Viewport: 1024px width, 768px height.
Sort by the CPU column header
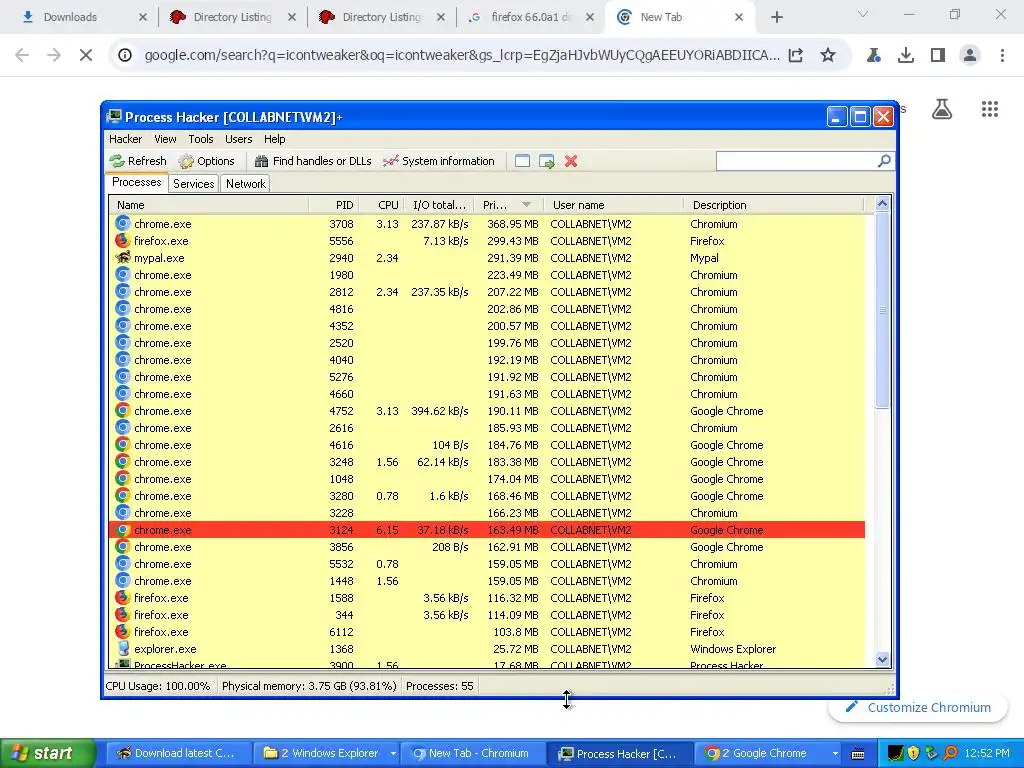coord(382,205)
